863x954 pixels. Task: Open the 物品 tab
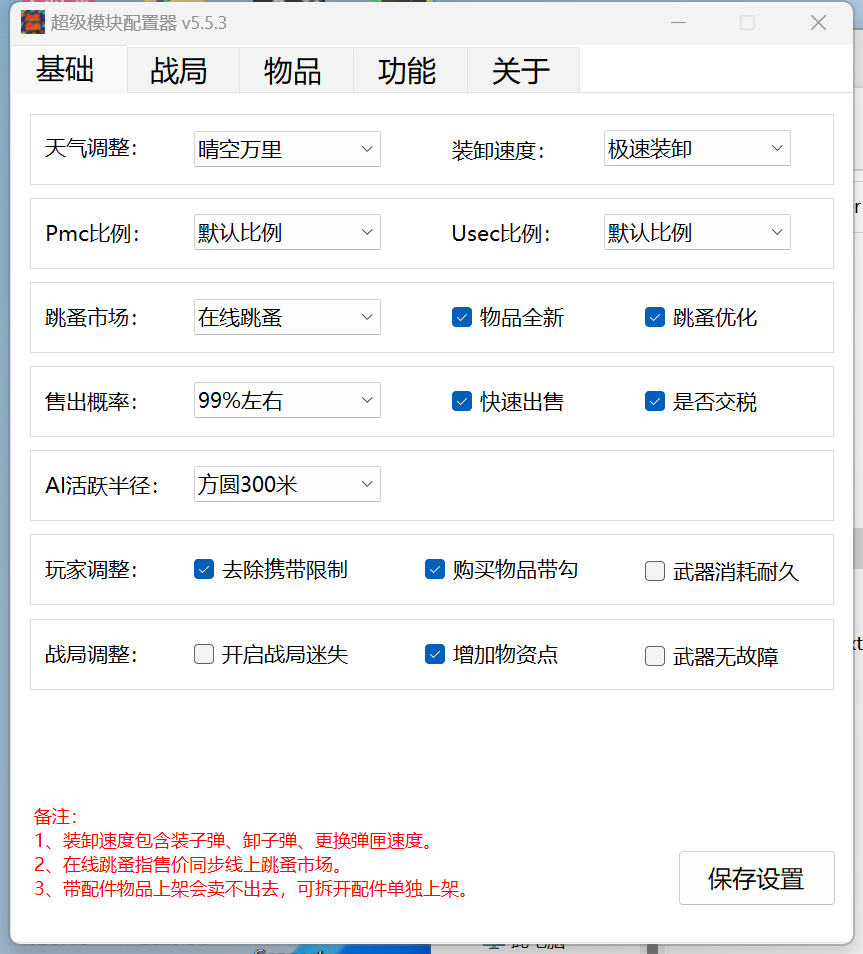pyautogui.click(x=293, y=71)
